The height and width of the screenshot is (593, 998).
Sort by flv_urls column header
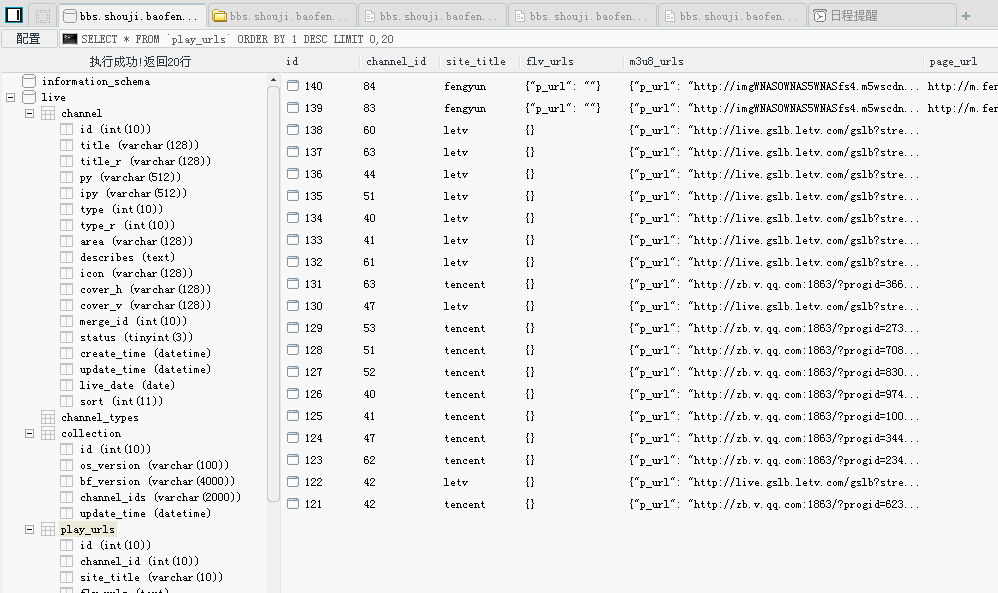(550, 62)
